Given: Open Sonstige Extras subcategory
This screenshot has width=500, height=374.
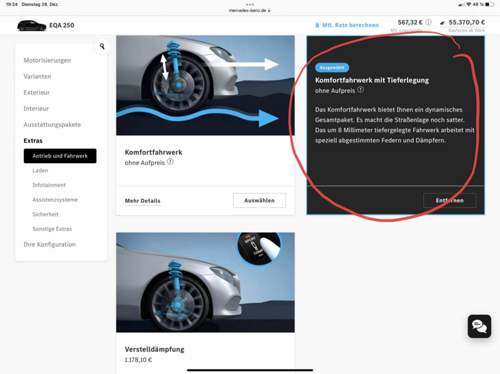Looking at the screenshot, I should click(x=52, y=229).
